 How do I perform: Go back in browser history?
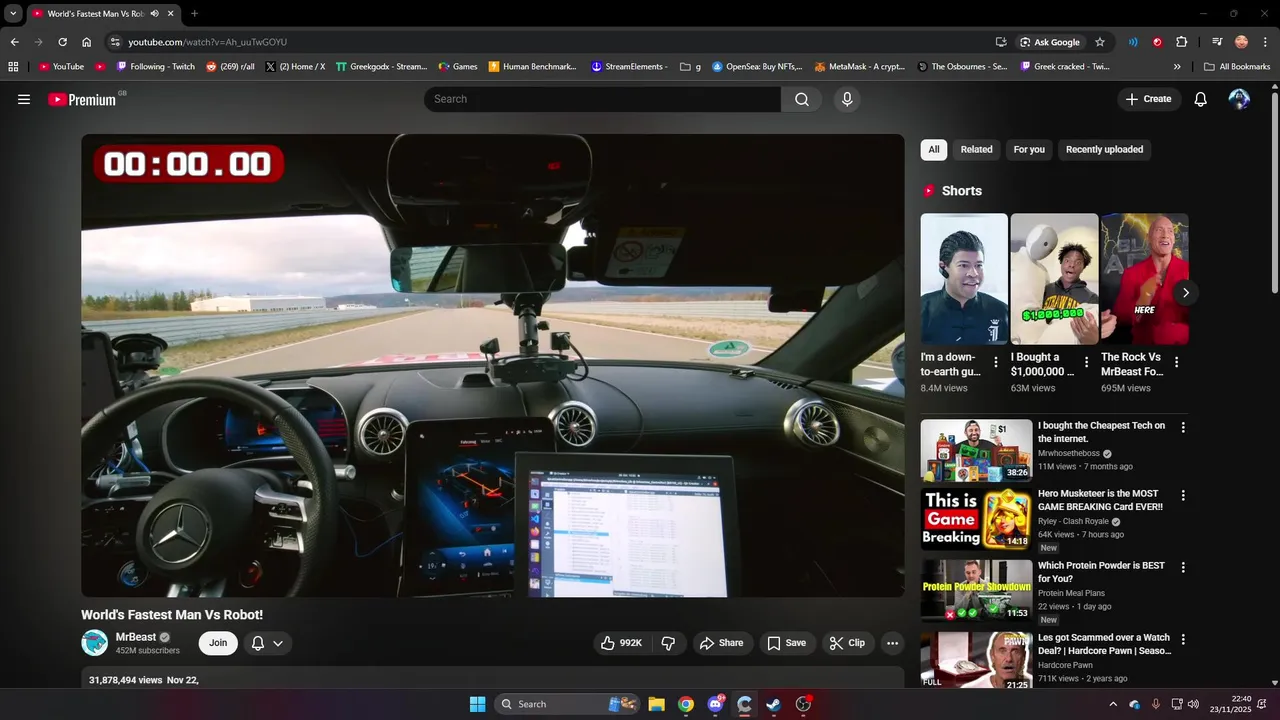[x=14, y=42]
